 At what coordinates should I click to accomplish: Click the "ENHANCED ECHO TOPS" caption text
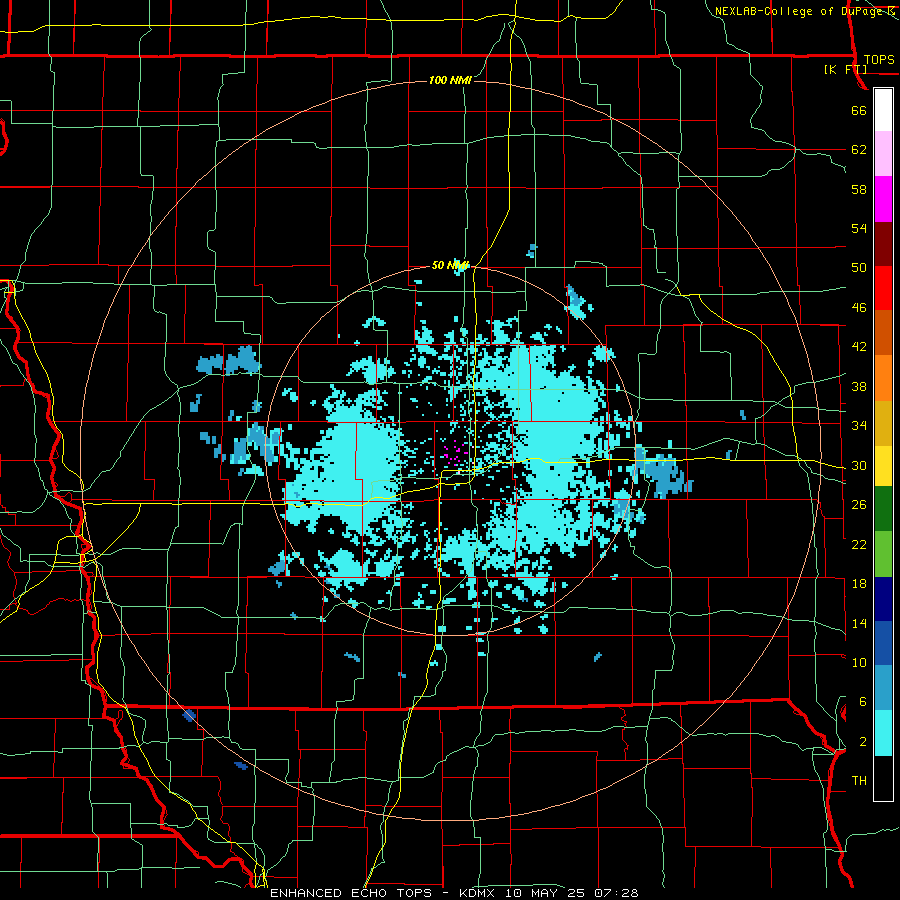tap(351, 893)
